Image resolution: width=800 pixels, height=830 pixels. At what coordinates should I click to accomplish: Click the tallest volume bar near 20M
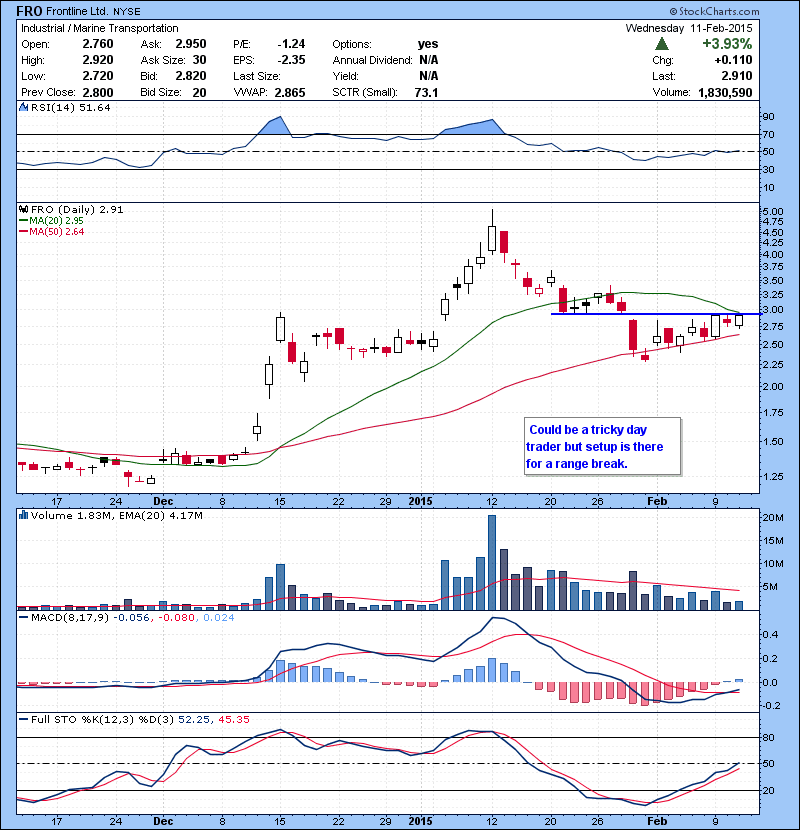coord(492,562)
